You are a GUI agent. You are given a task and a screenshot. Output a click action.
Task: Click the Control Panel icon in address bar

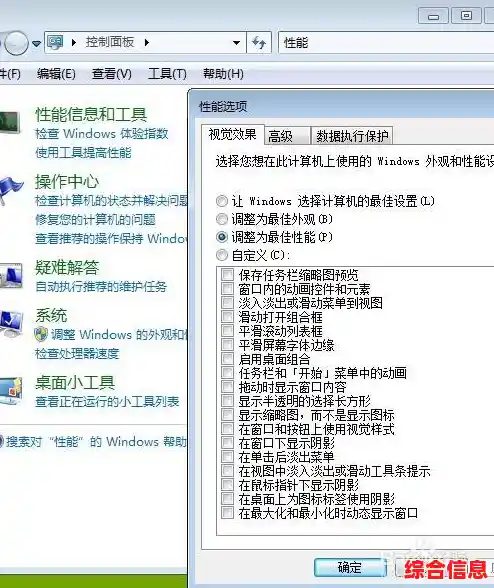point(55,42)
